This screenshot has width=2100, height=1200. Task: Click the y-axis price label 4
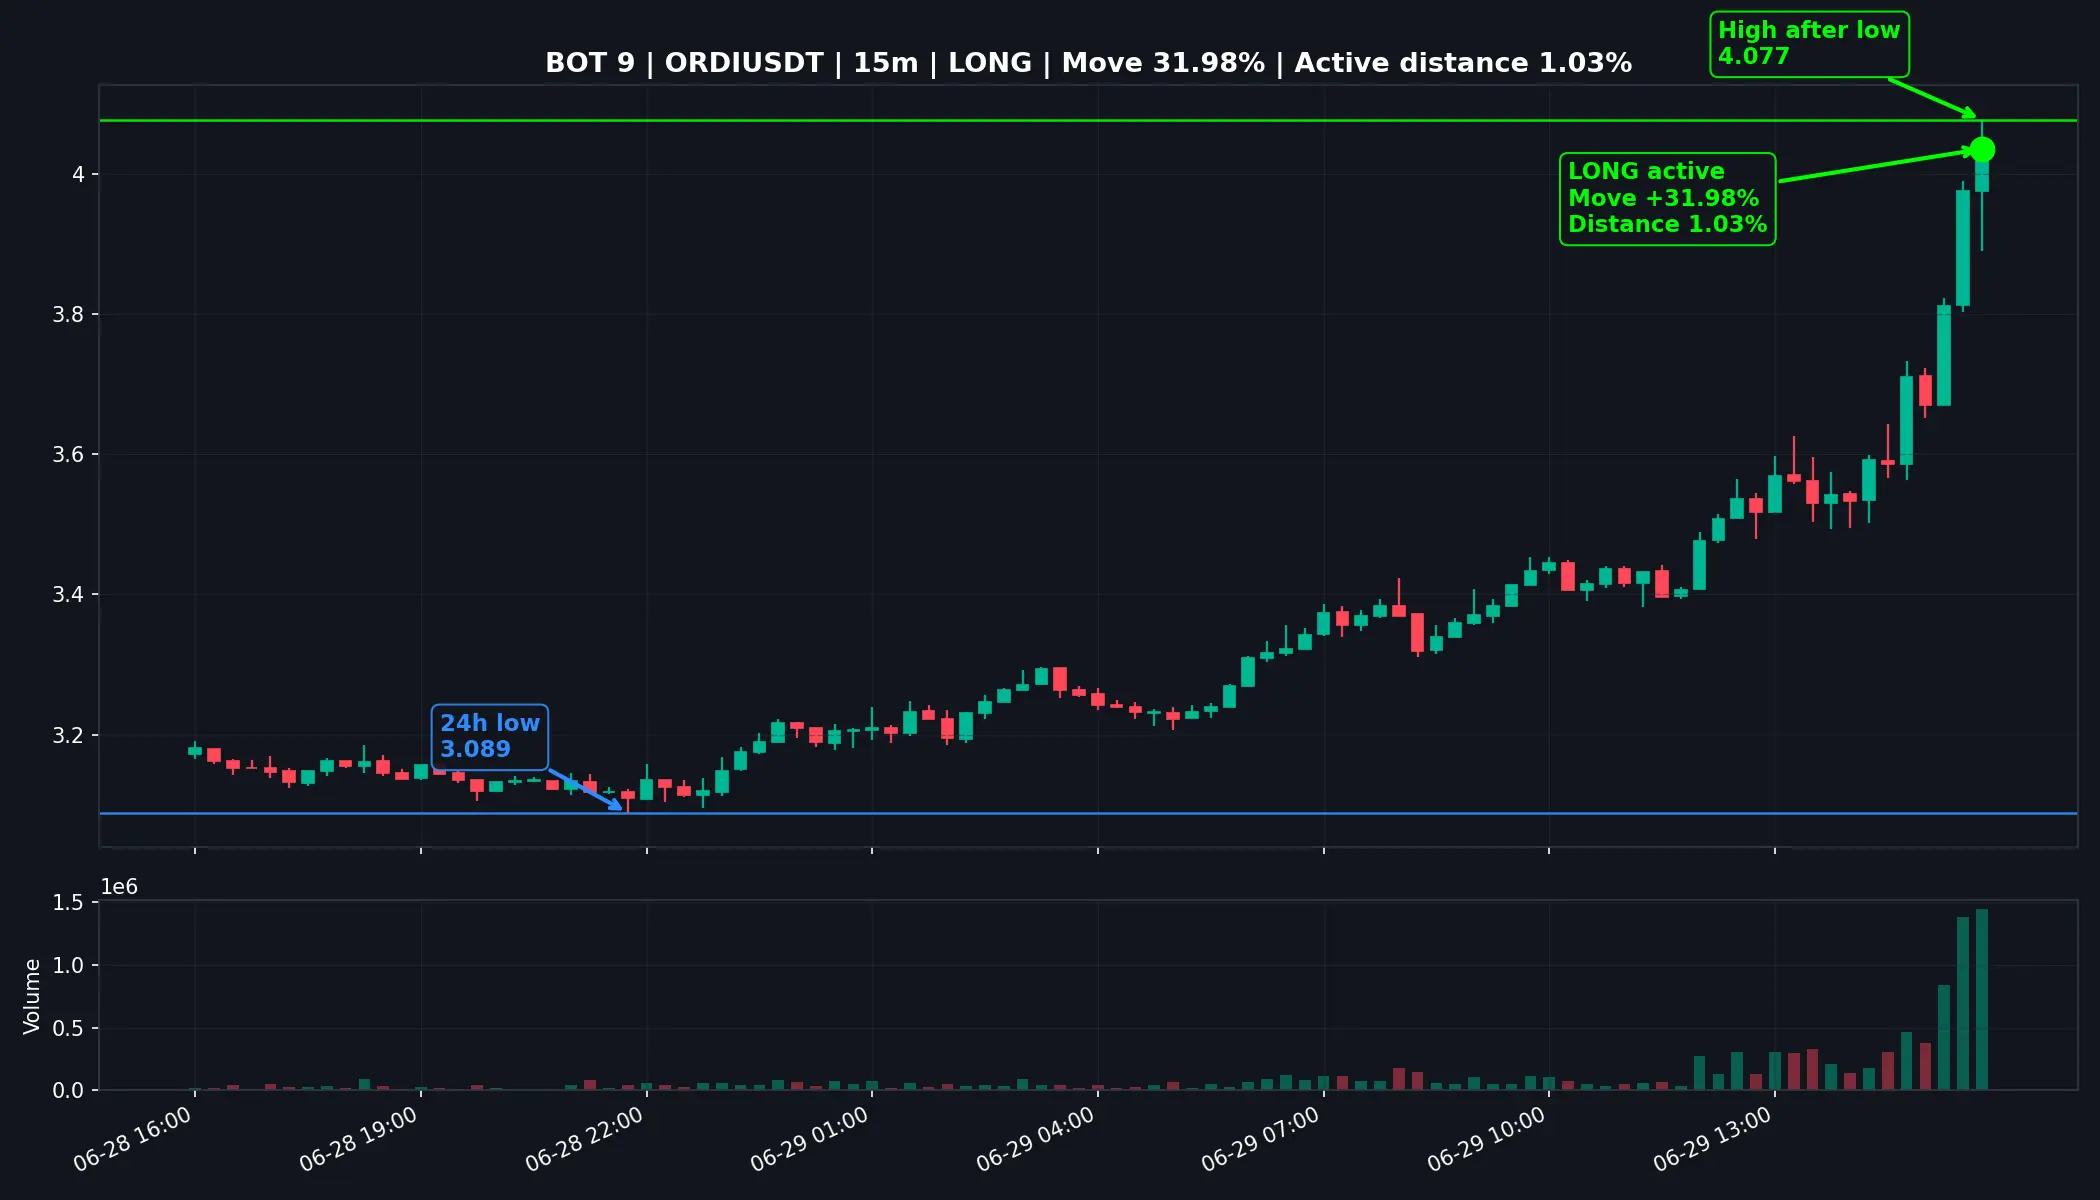(78, 175)
